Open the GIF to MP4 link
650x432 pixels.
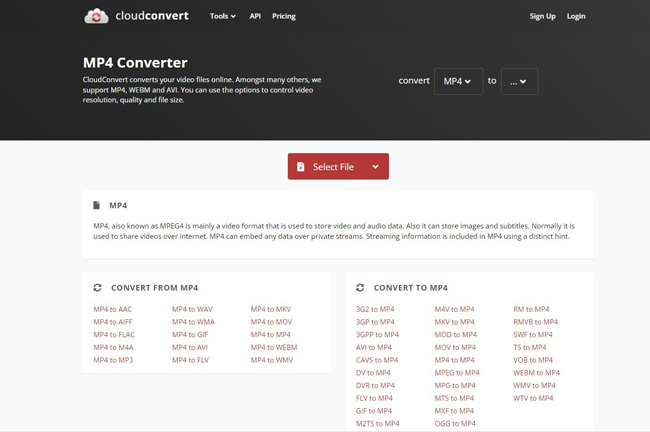pyautogui.click(x=374, y=411)
